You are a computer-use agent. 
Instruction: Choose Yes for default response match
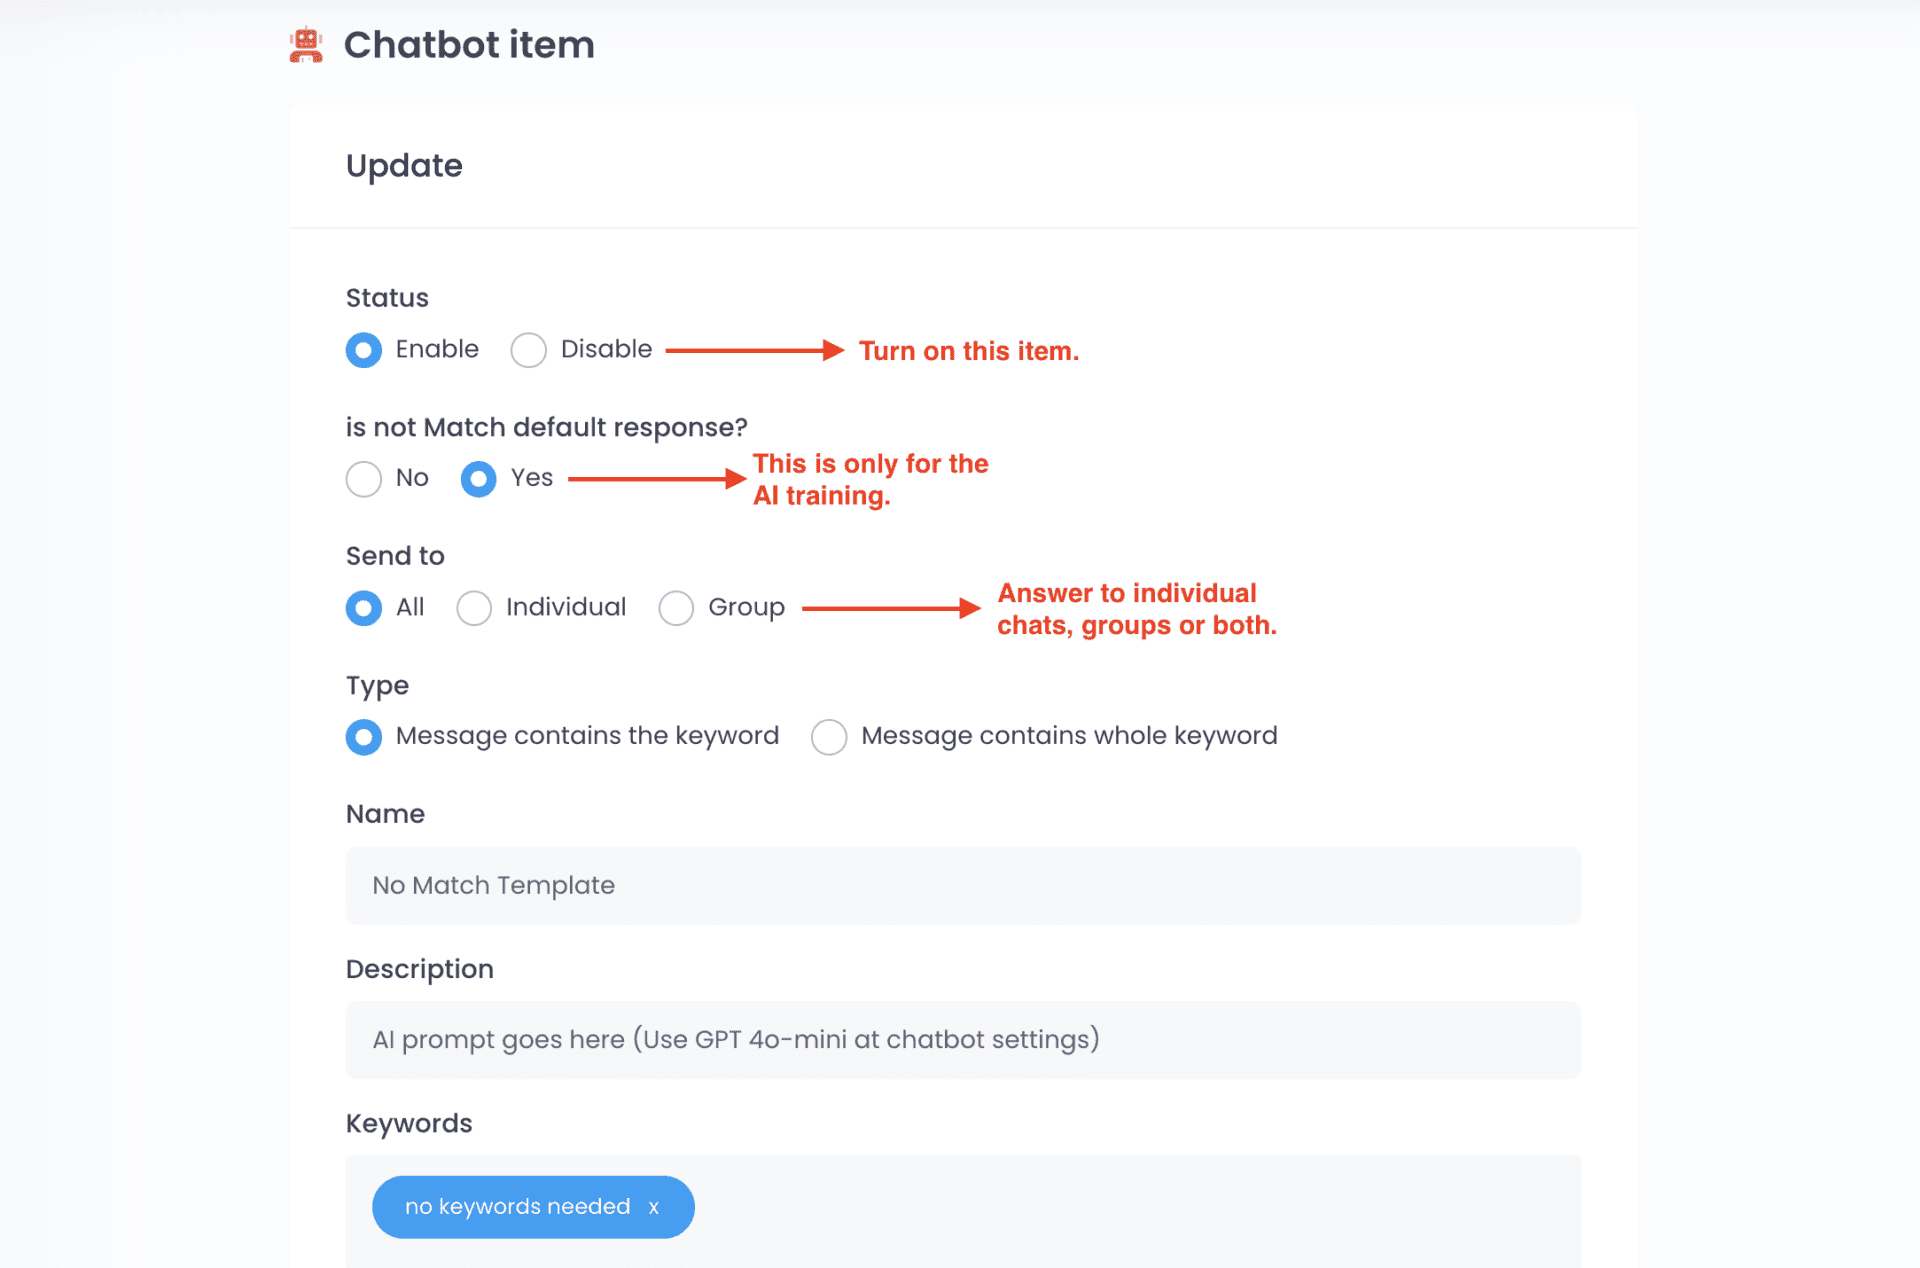click(x=479, y=479)
